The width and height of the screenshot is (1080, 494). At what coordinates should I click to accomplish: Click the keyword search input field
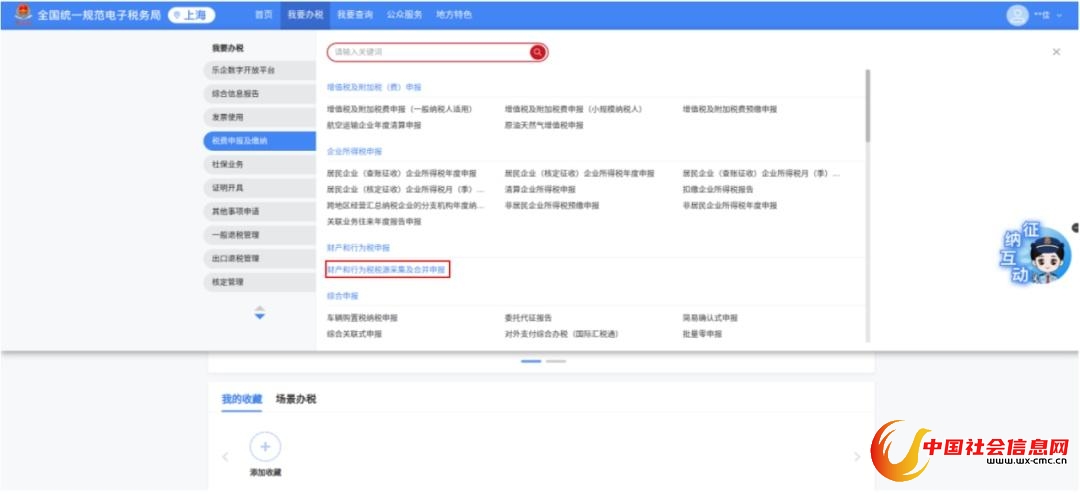(x=430, y=52)
